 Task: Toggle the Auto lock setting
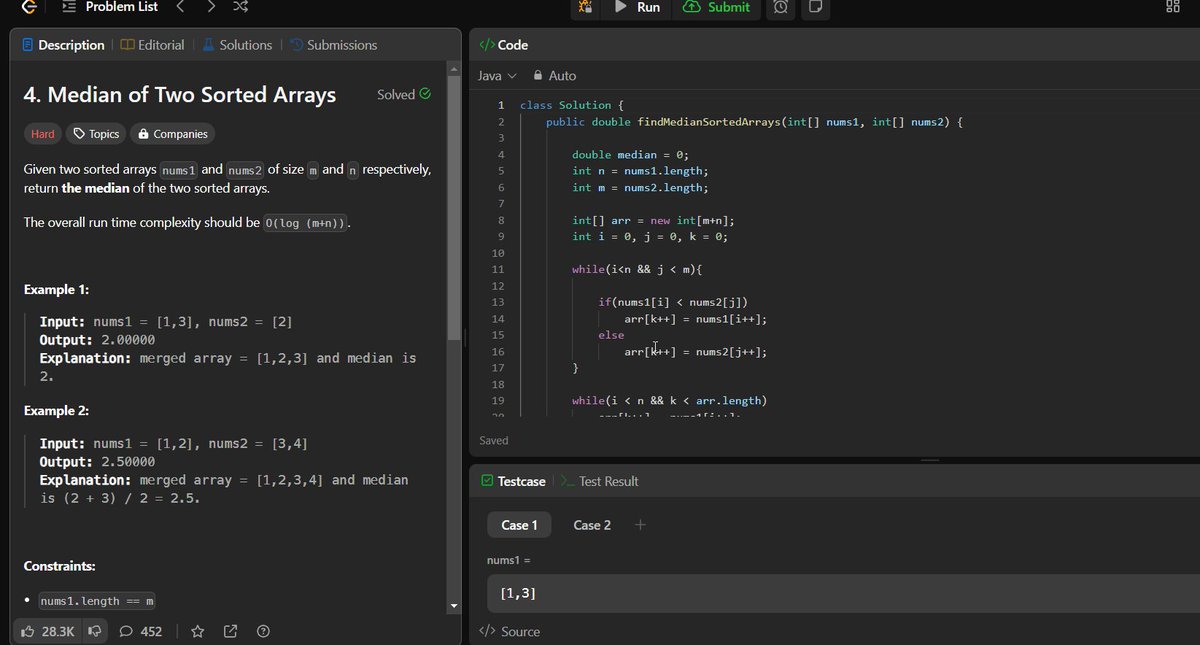[555, 76]
